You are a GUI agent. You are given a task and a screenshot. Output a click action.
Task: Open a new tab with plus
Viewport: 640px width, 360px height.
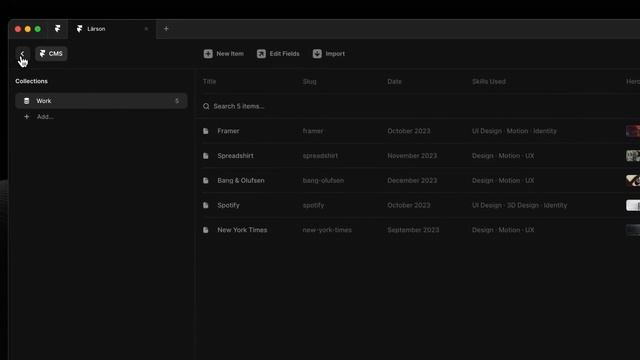coord(166,29)
